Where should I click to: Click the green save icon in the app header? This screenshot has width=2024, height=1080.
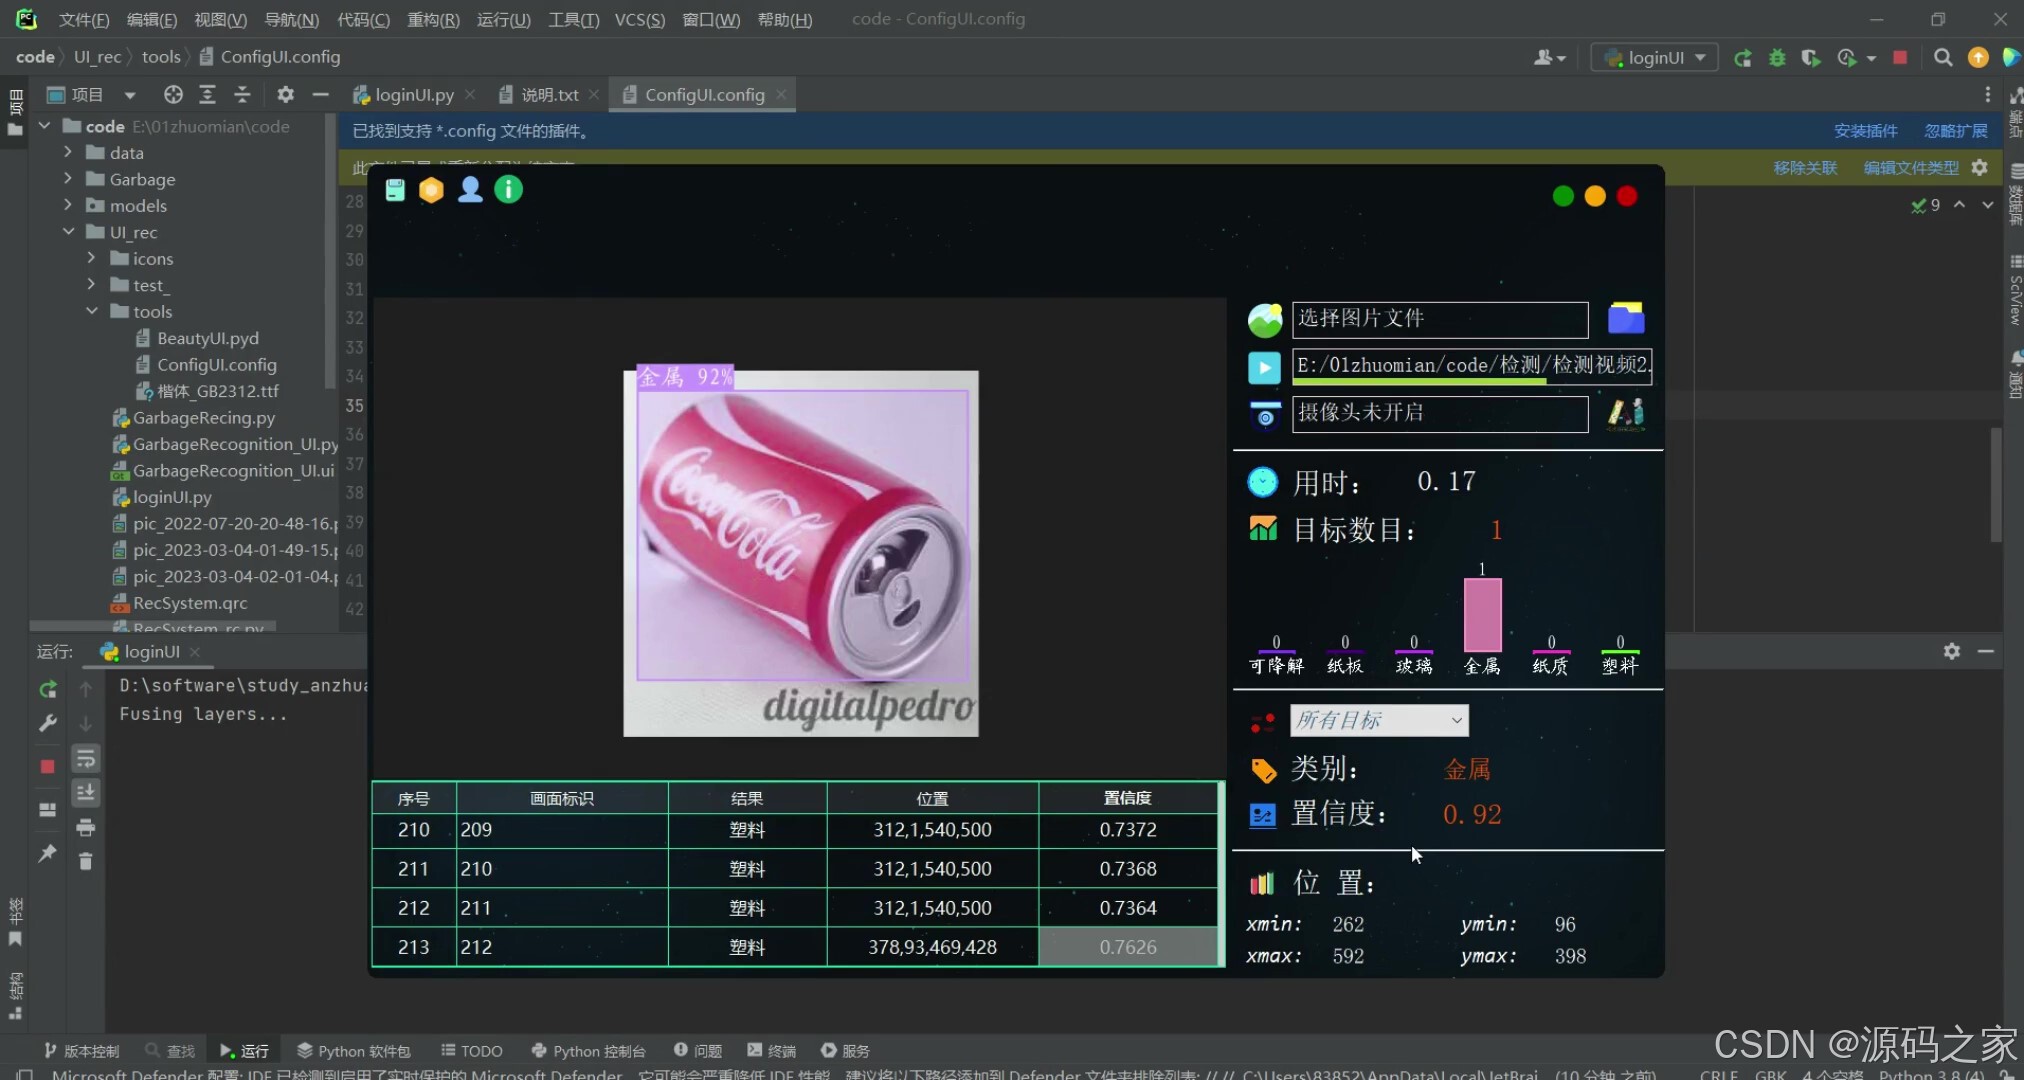(x=395, y=190)
